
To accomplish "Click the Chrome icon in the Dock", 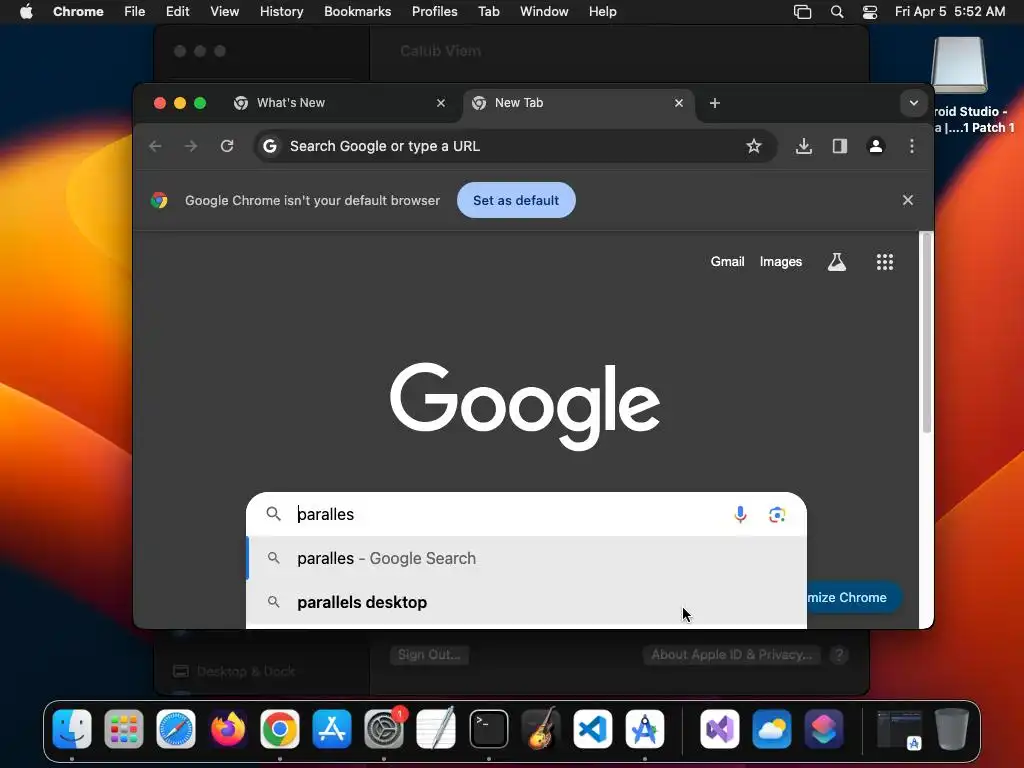I will [x=280, y=729].
